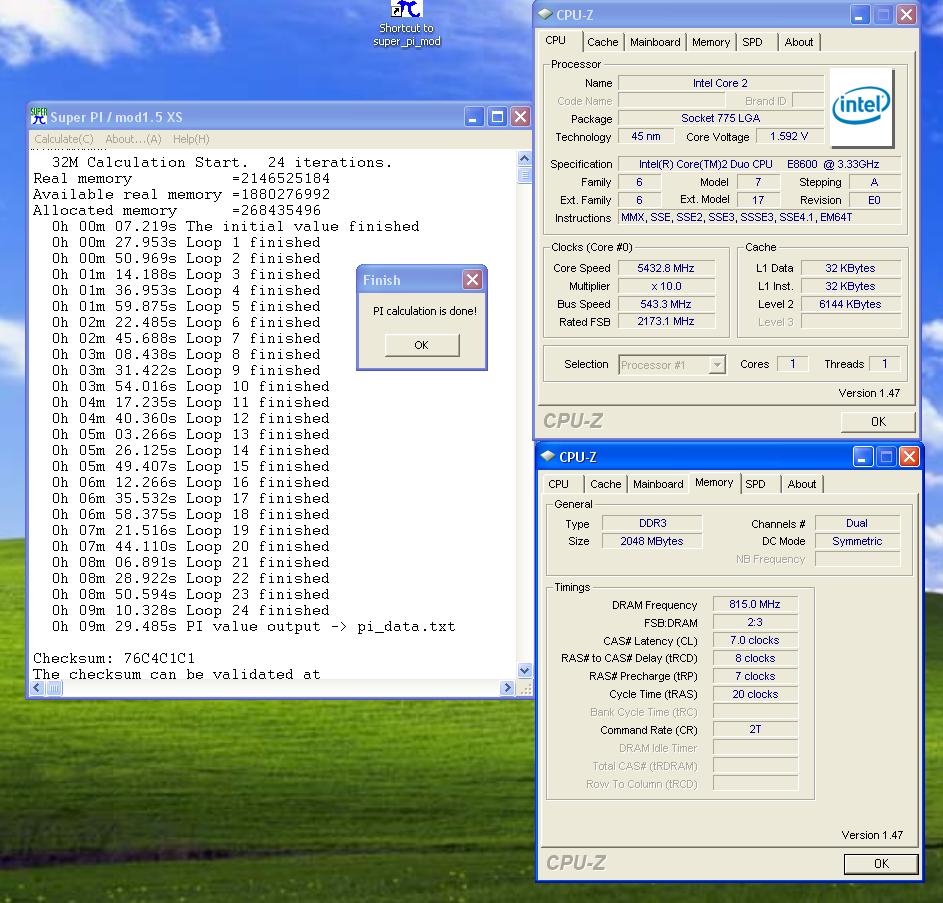This screenshot has width=943, height=903.
Task: Minimize the top CPU-Z window
Action: tap(859, 14)
